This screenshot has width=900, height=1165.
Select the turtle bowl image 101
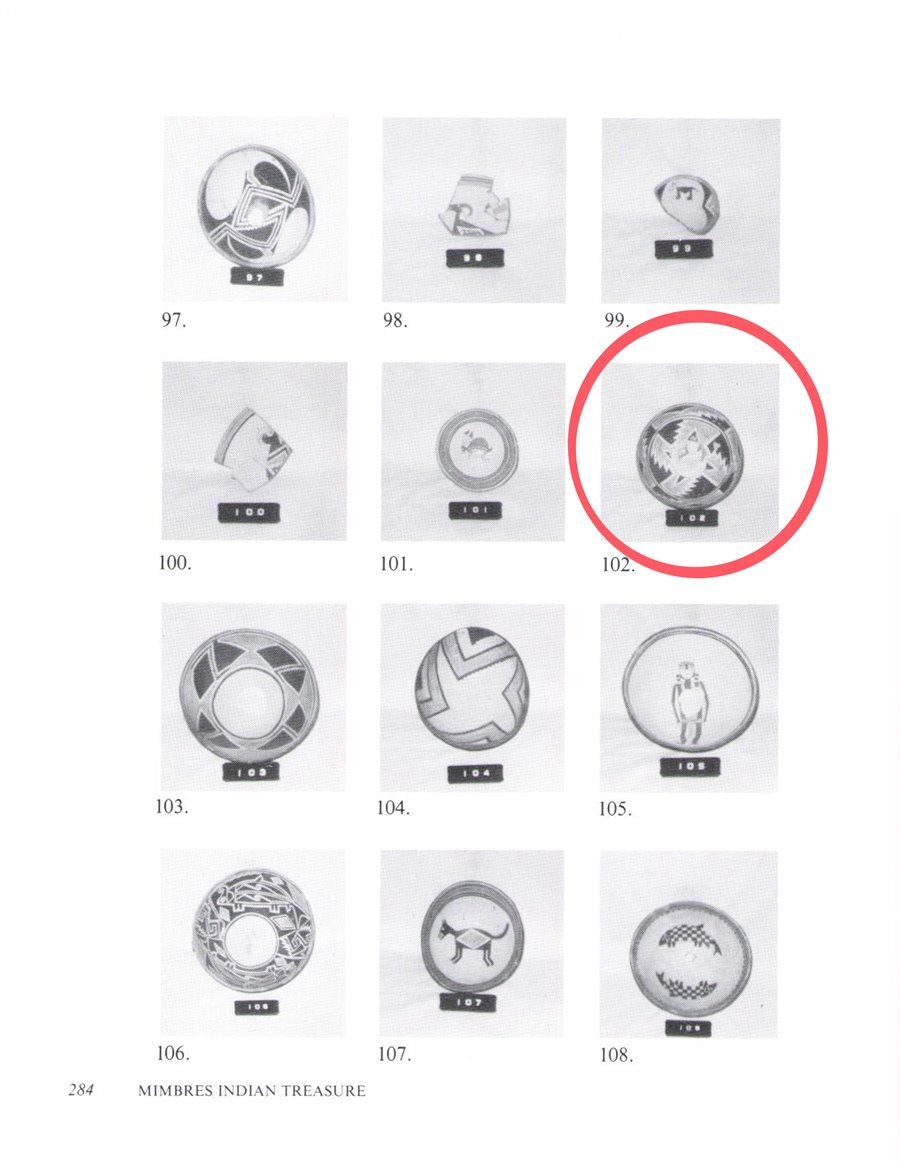473,452
